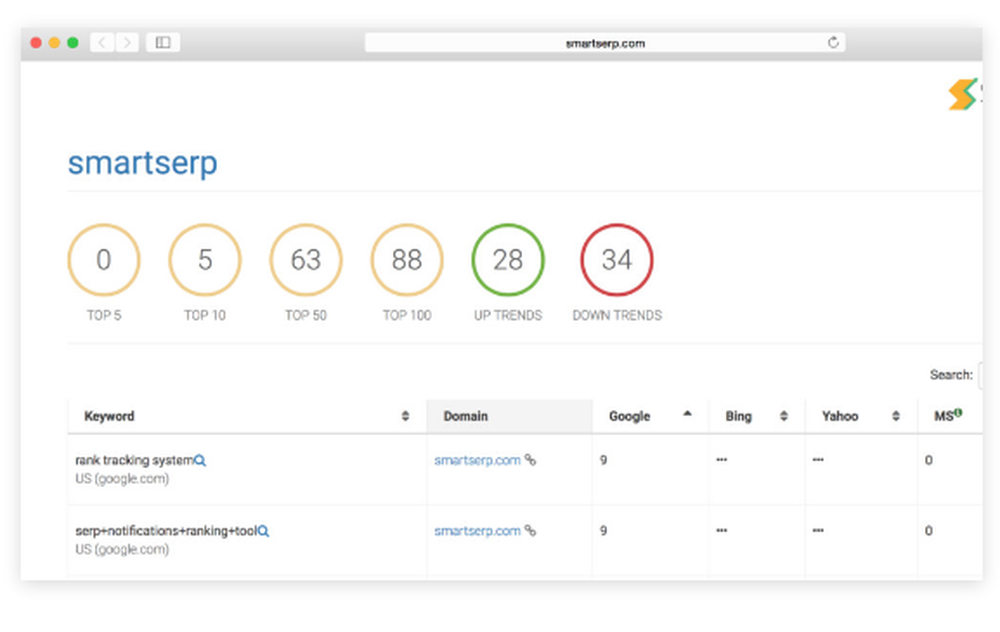This screenshot has height=632, width=1000.
Task: Open smartserp.com link in serp+notifications row
Action: [477, 531]
